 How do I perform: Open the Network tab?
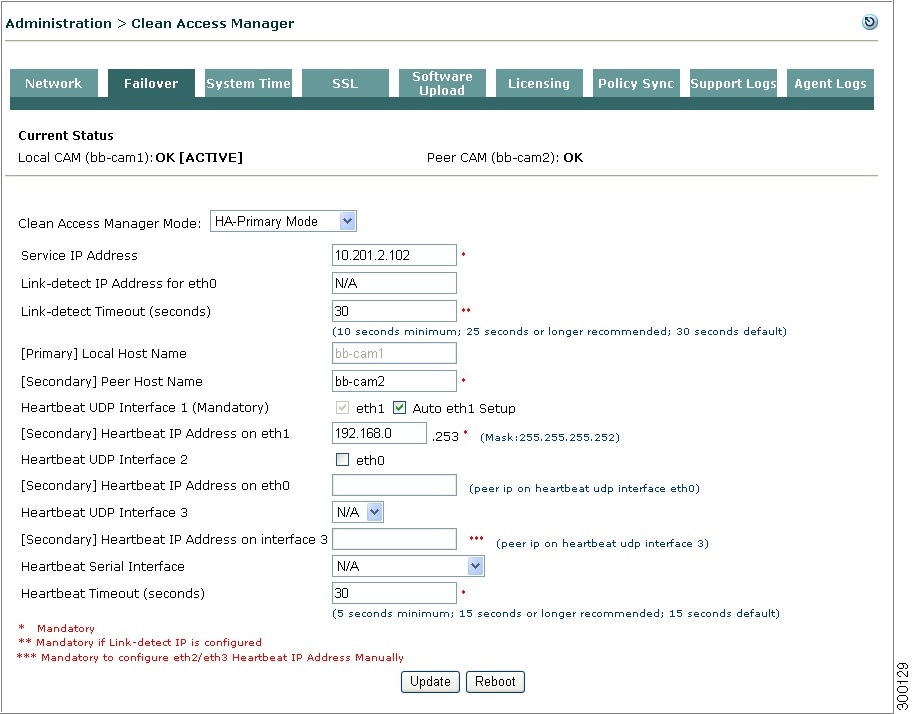click(54, 83)
